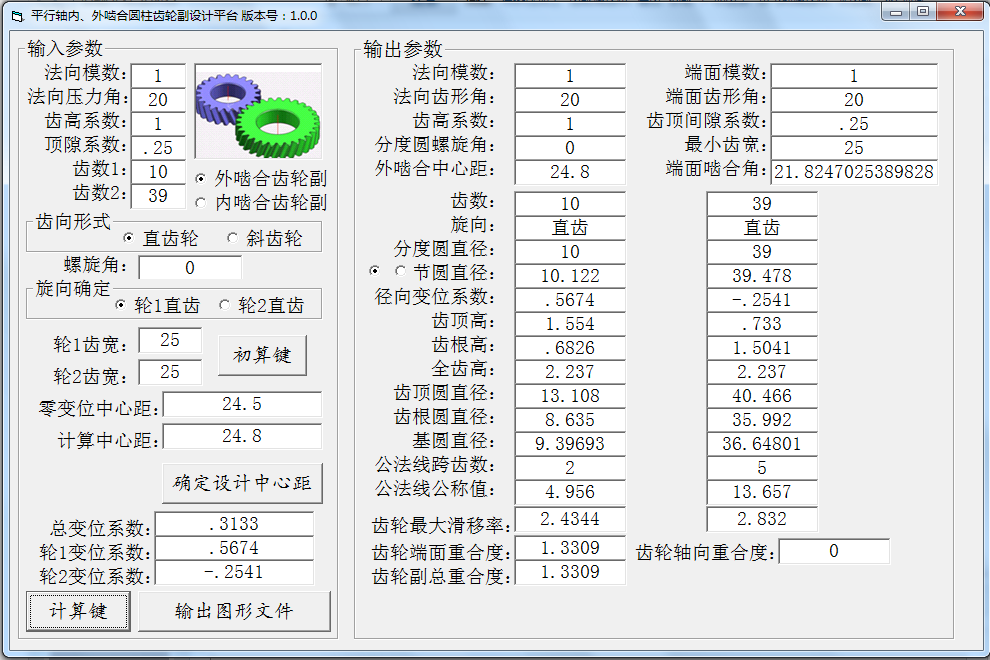
Task: Click the 齿轮最大滑移率 value 2.832
Action: click(762, 519)
